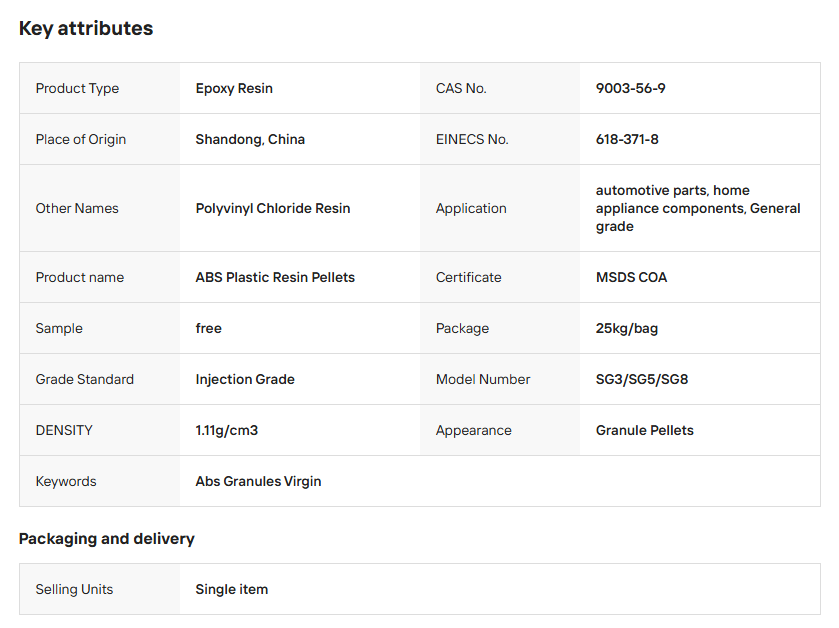Click the 25kg/bag package value

coord(627,328)
